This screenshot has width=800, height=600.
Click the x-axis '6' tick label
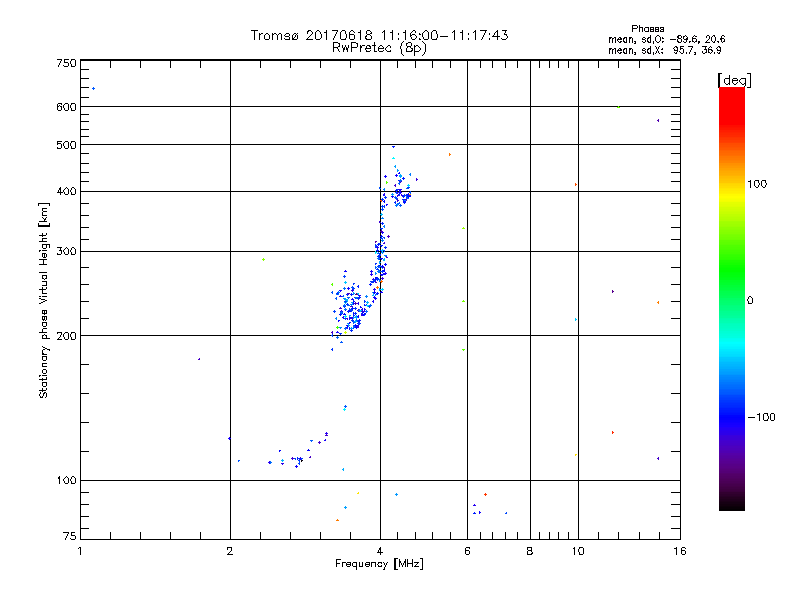tap(467, 551)
